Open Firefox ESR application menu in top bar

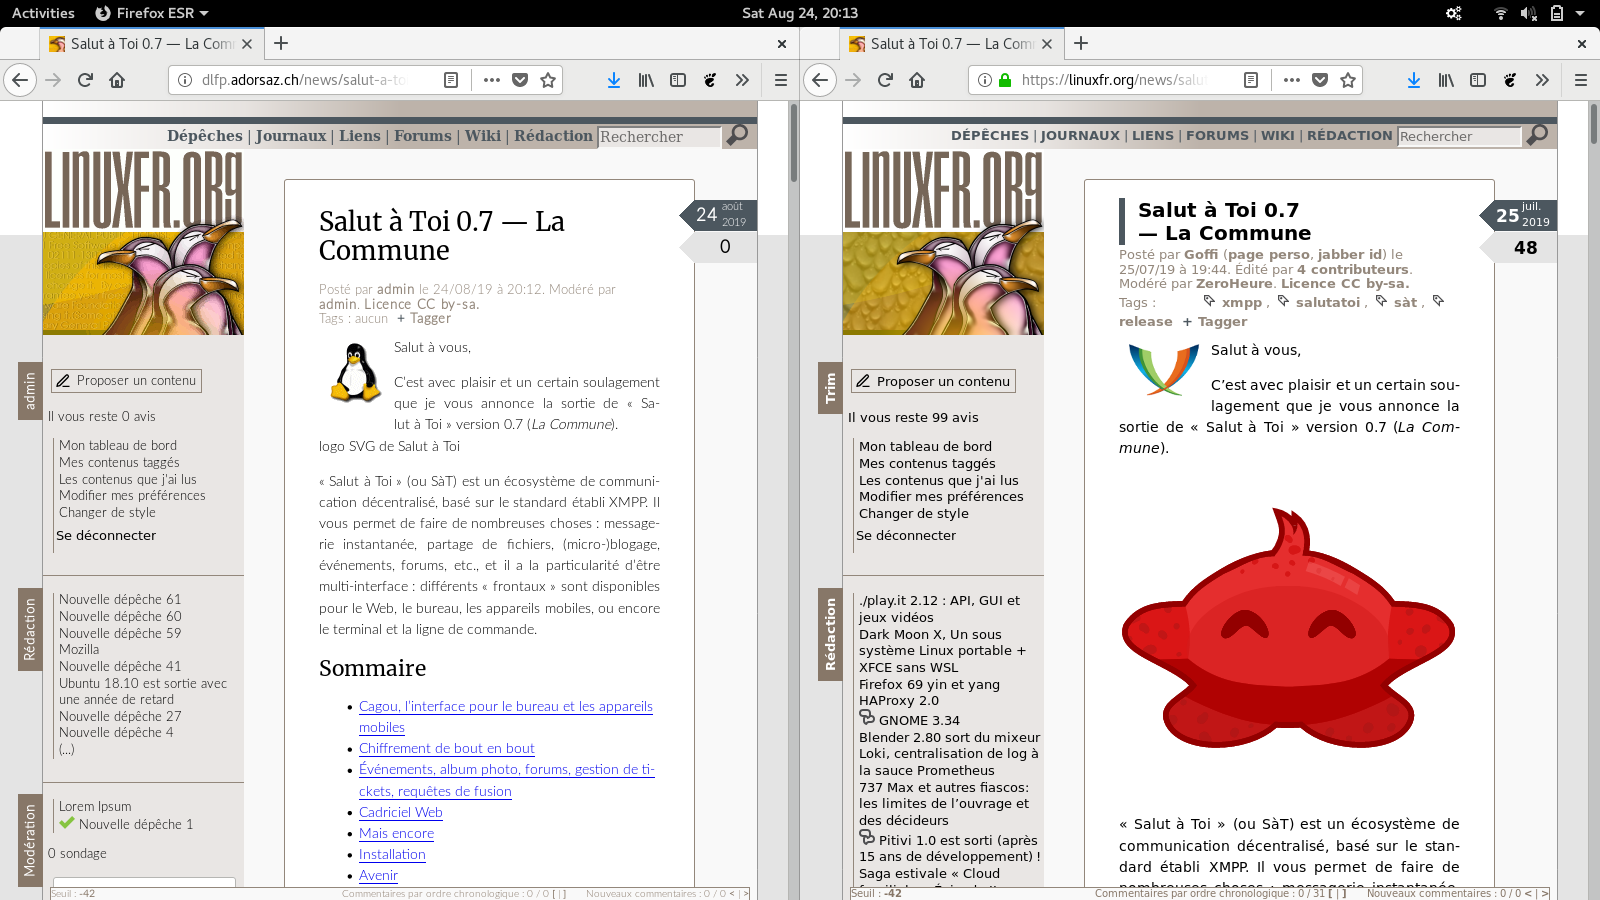coord(152,13)
